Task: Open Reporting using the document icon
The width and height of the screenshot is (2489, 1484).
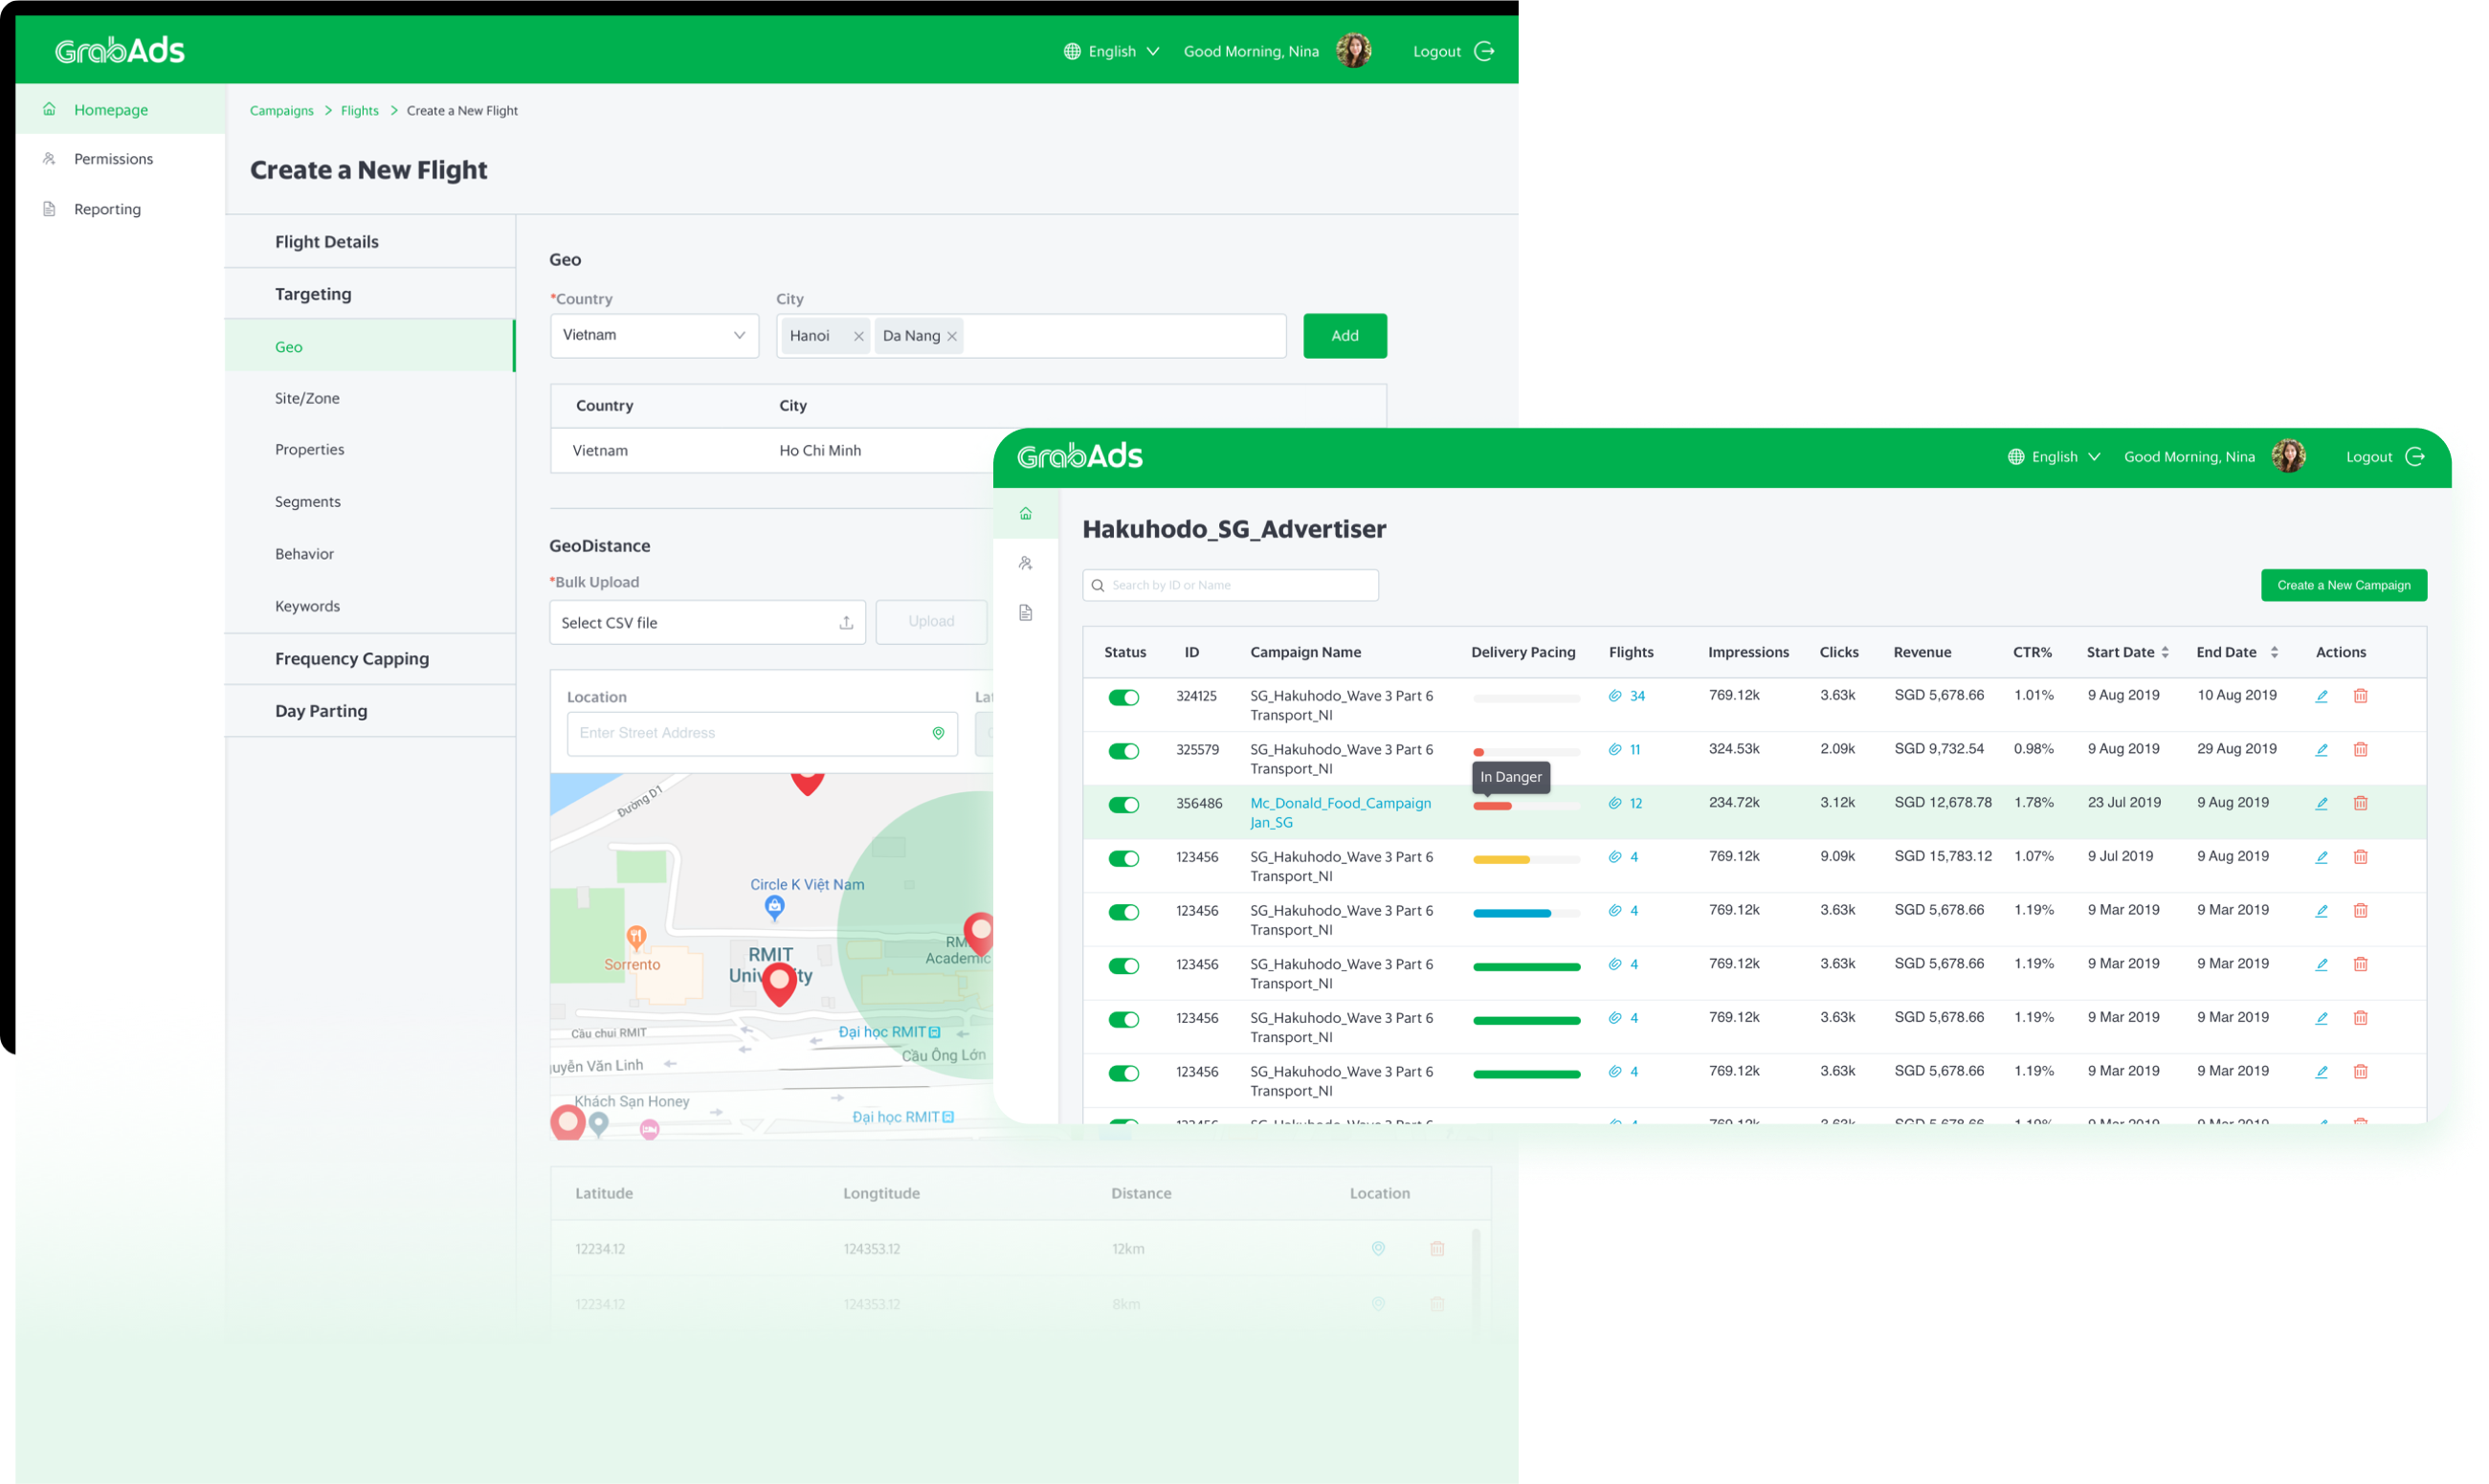Action: pyautogui.click(x=48, y=207)
